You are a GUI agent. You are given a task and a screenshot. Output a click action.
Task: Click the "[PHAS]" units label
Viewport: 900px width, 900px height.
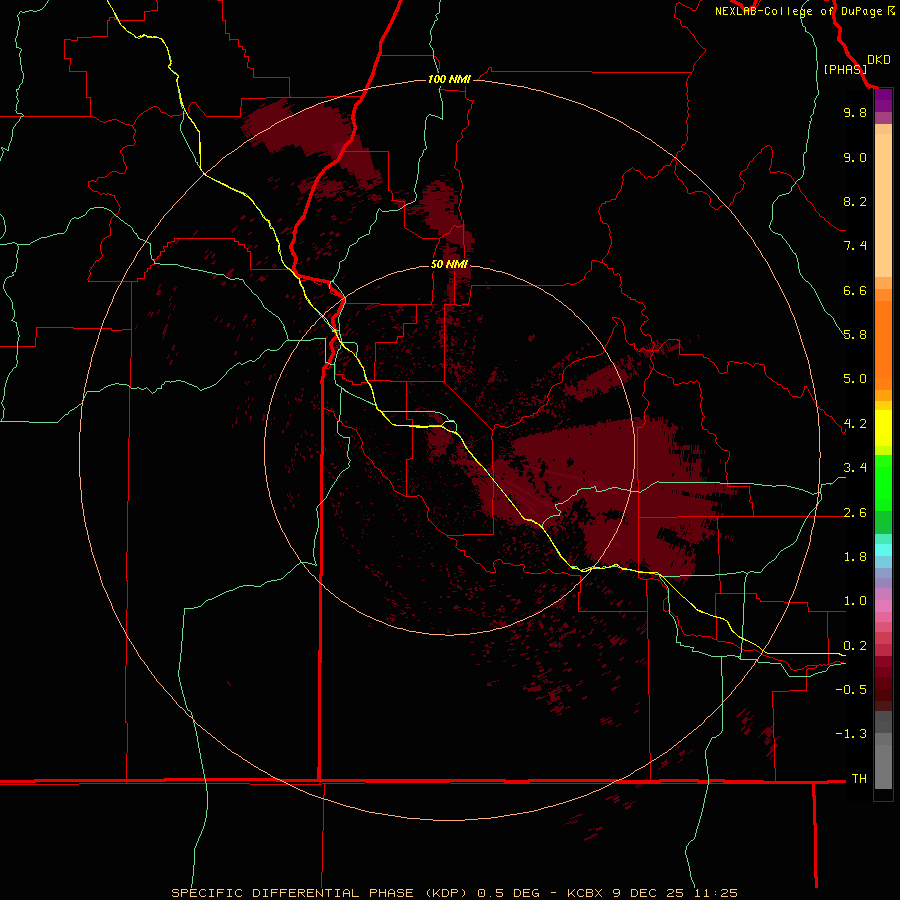[x=845, y=69]
